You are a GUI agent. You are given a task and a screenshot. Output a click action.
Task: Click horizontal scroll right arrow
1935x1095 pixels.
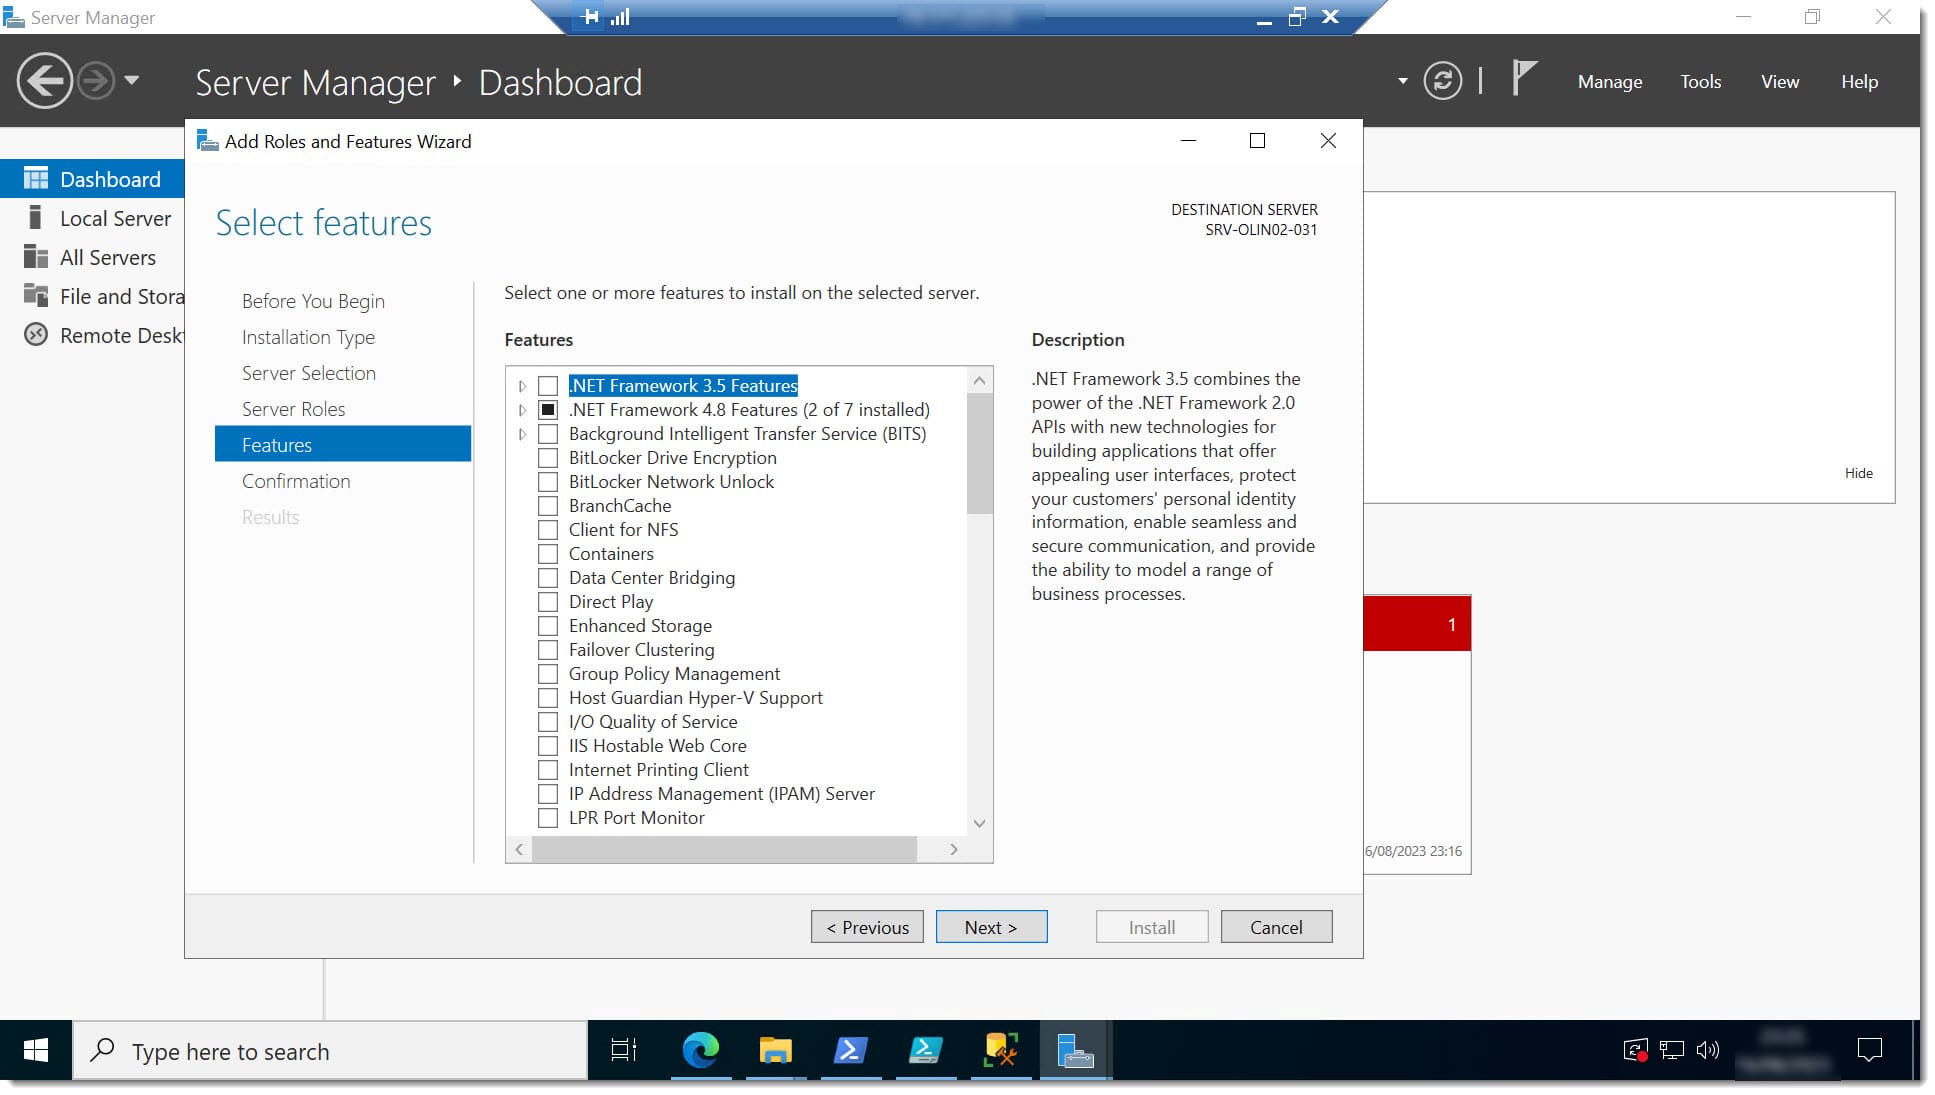point(954,849)
